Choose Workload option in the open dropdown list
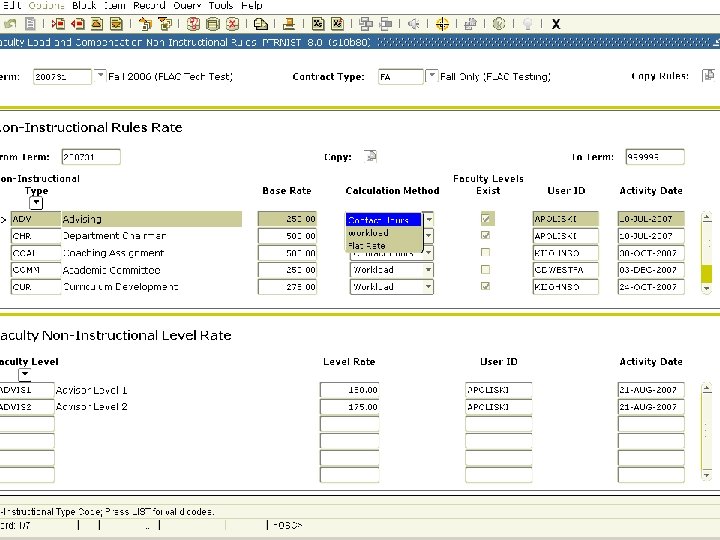720x540 pixels. click(368, 233)
